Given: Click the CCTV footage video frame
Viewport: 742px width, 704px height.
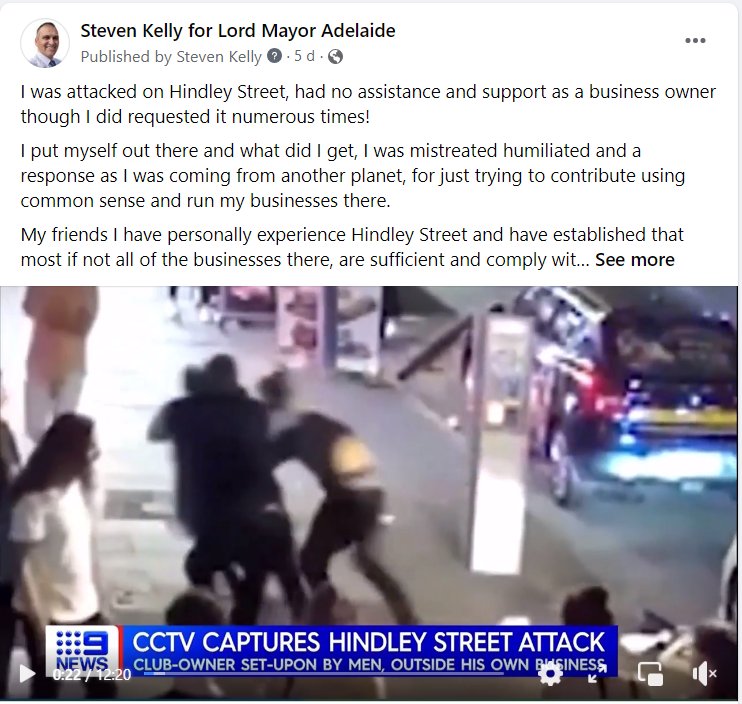Looking at the screenshot, I should tap(369, 473).
